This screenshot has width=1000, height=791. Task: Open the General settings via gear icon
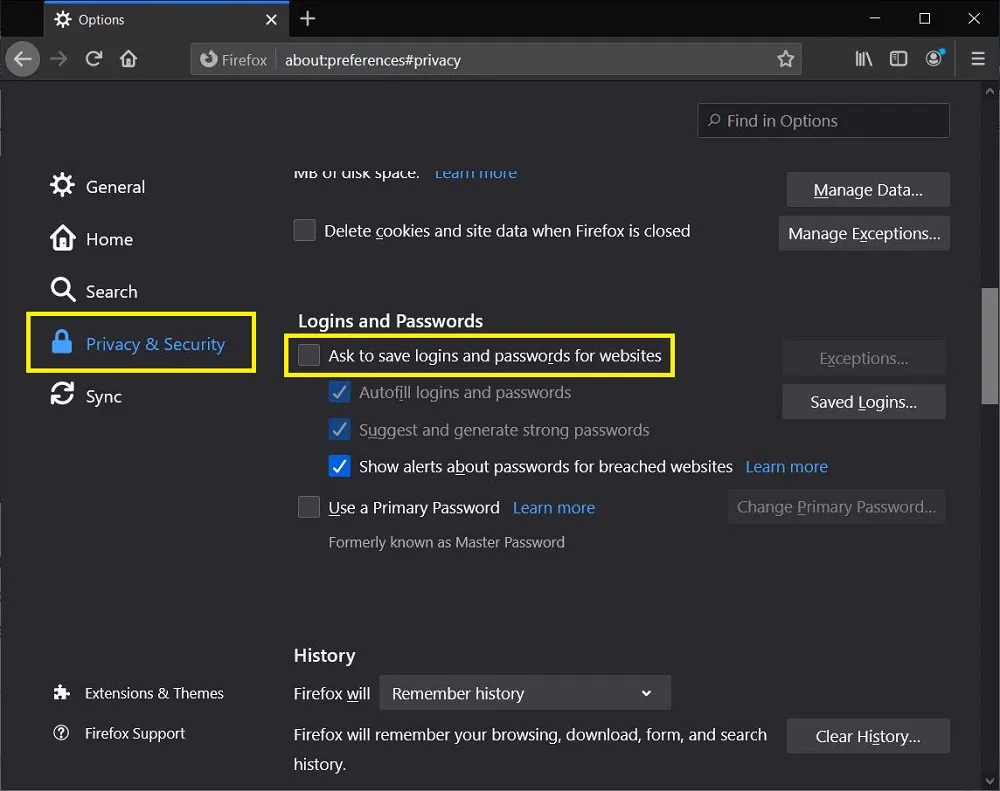[62, 186]
